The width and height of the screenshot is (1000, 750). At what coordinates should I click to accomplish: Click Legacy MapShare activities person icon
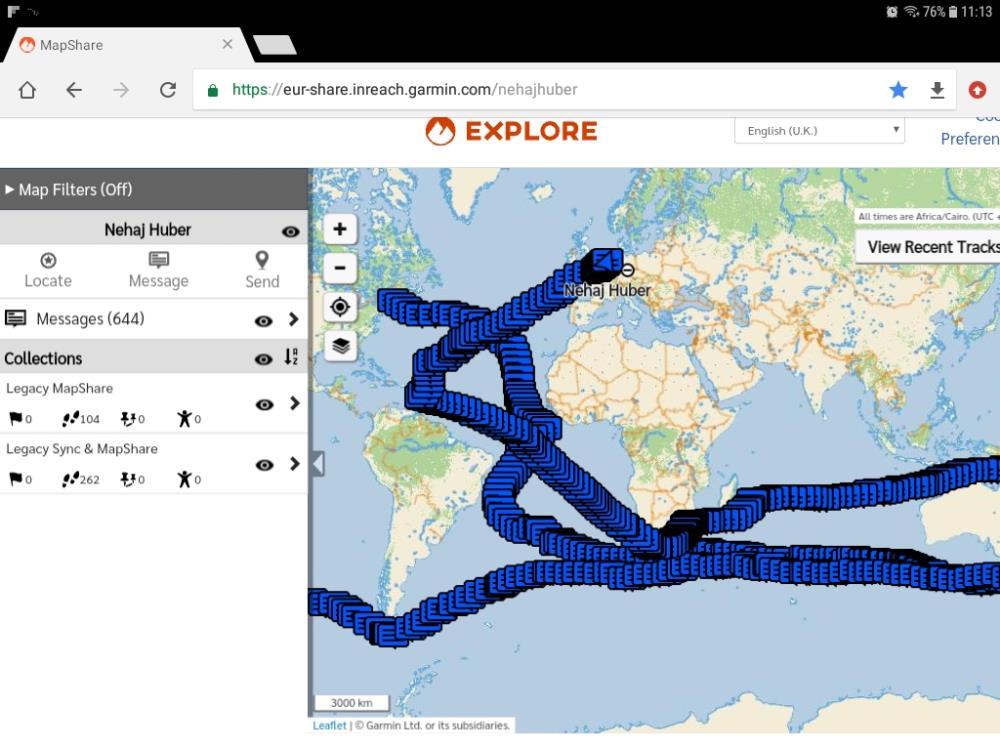pyautogui.click(x=184, y=418)
